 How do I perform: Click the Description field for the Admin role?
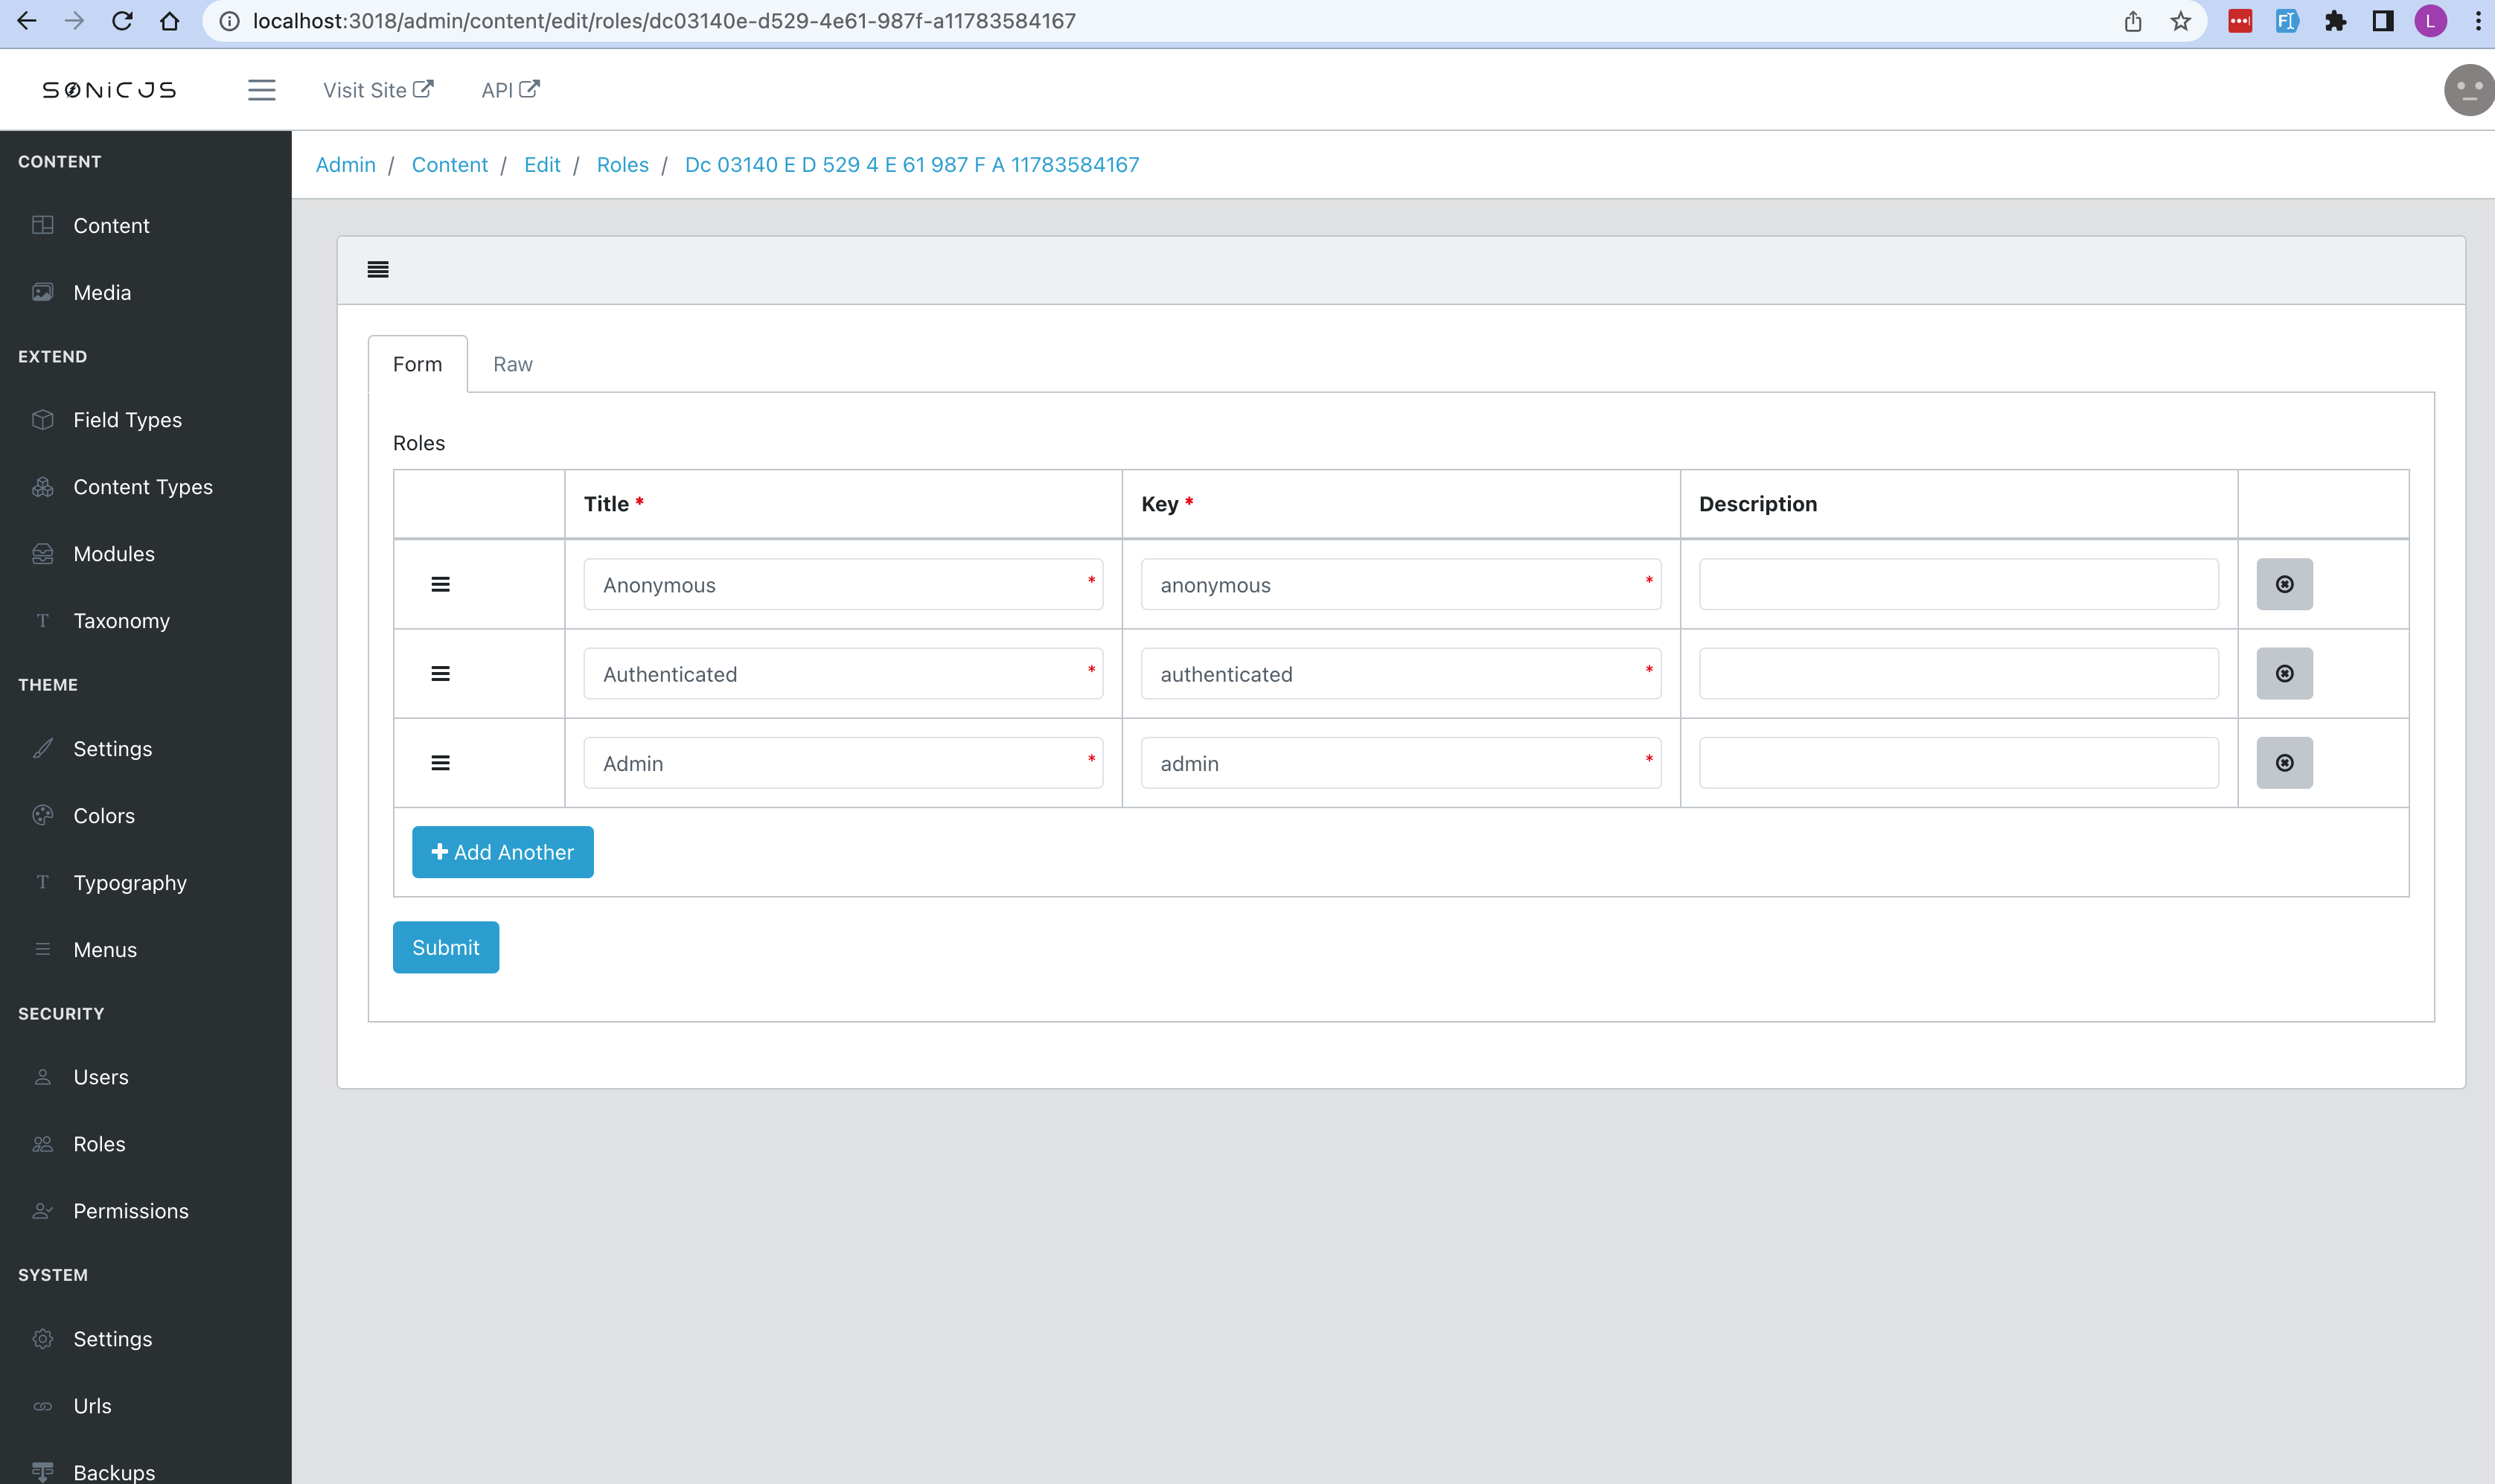point(1957,762)
